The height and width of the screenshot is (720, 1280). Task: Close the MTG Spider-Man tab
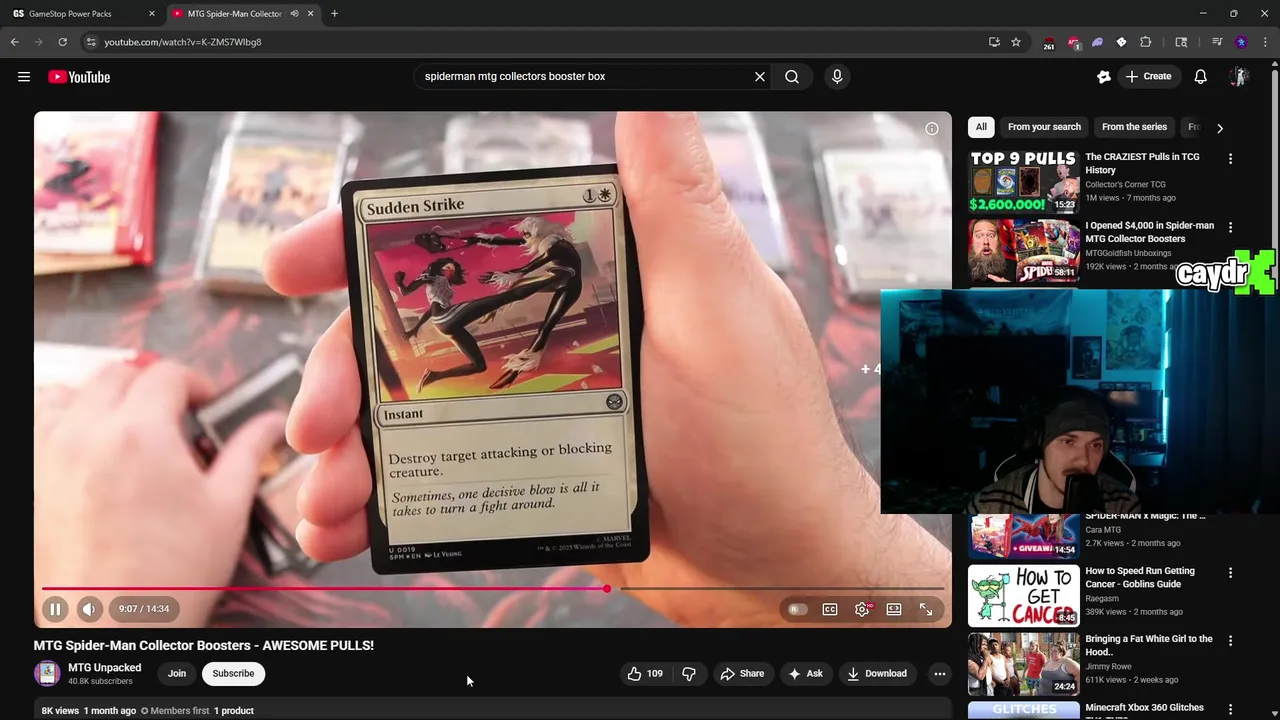[311, 14]
